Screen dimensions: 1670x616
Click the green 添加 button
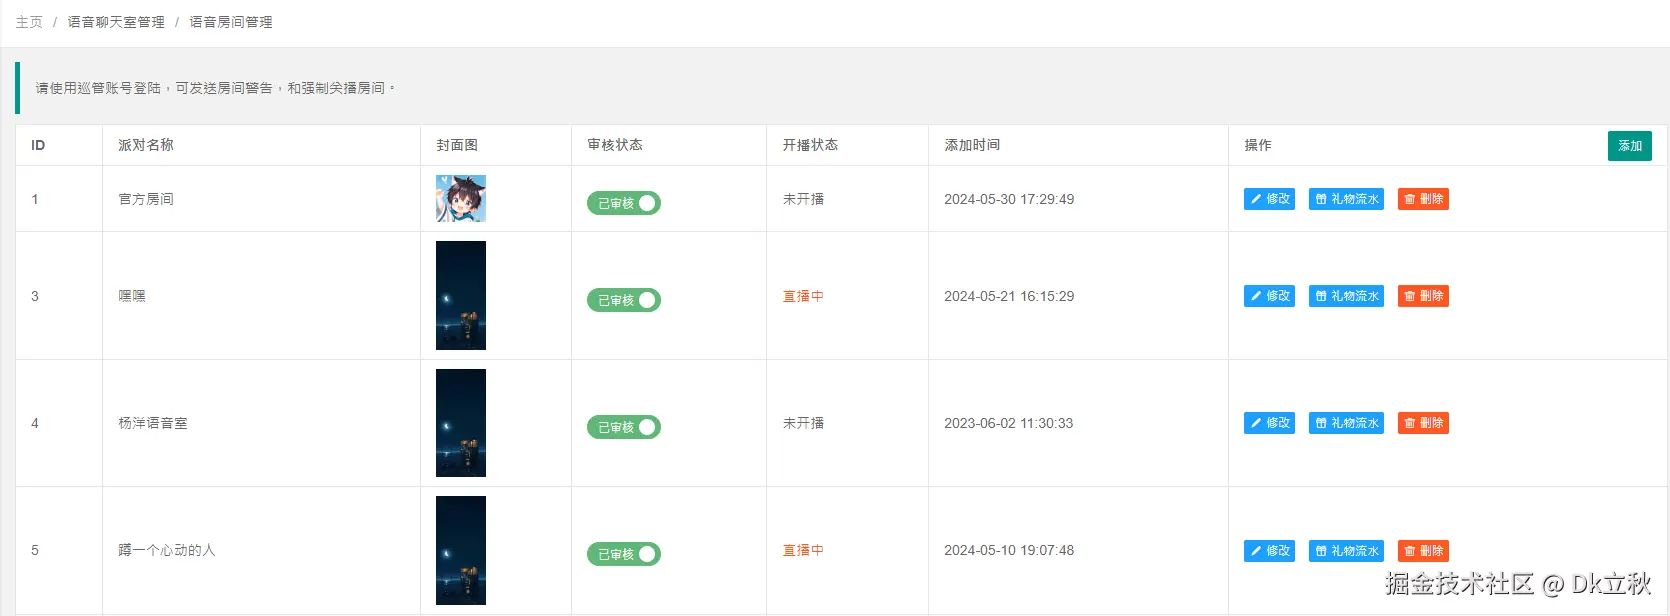tap(1629, 146)
